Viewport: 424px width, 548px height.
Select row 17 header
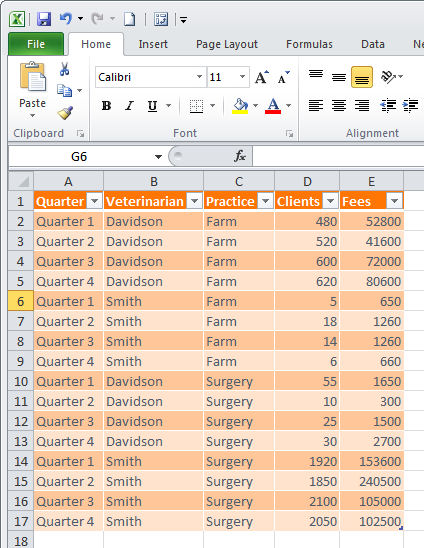(21, 521)
